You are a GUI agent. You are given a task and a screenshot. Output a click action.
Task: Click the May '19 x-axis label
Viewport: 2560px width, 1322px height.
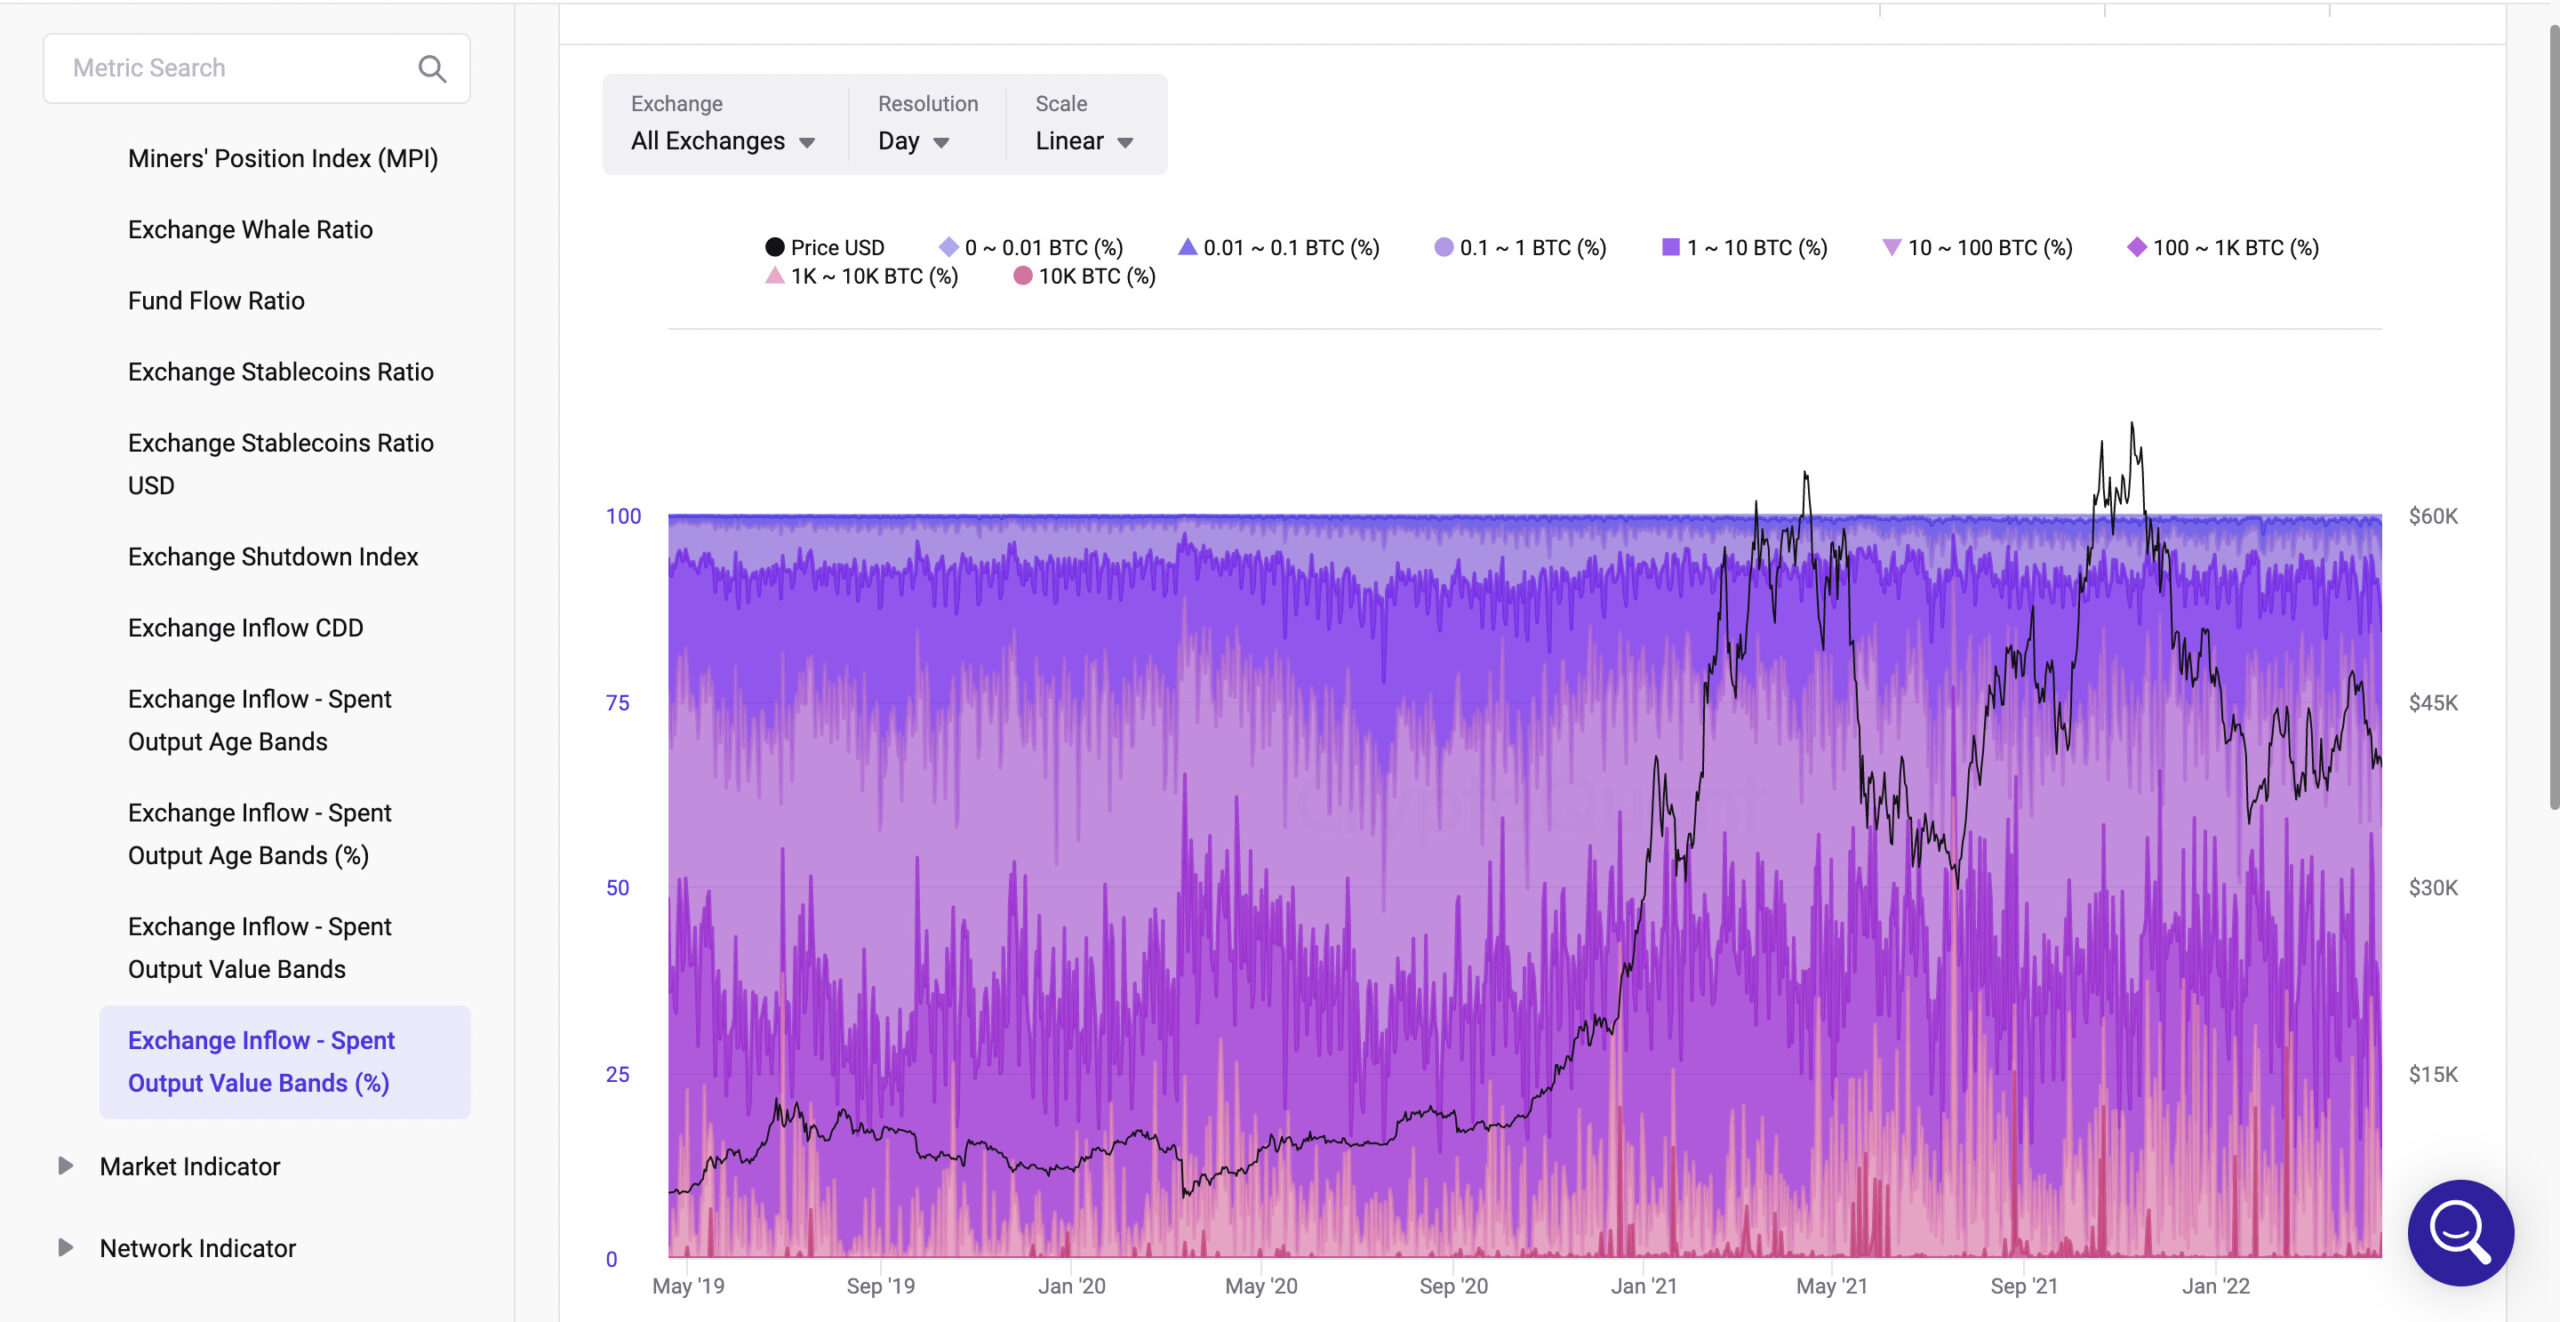point(688,1286)
